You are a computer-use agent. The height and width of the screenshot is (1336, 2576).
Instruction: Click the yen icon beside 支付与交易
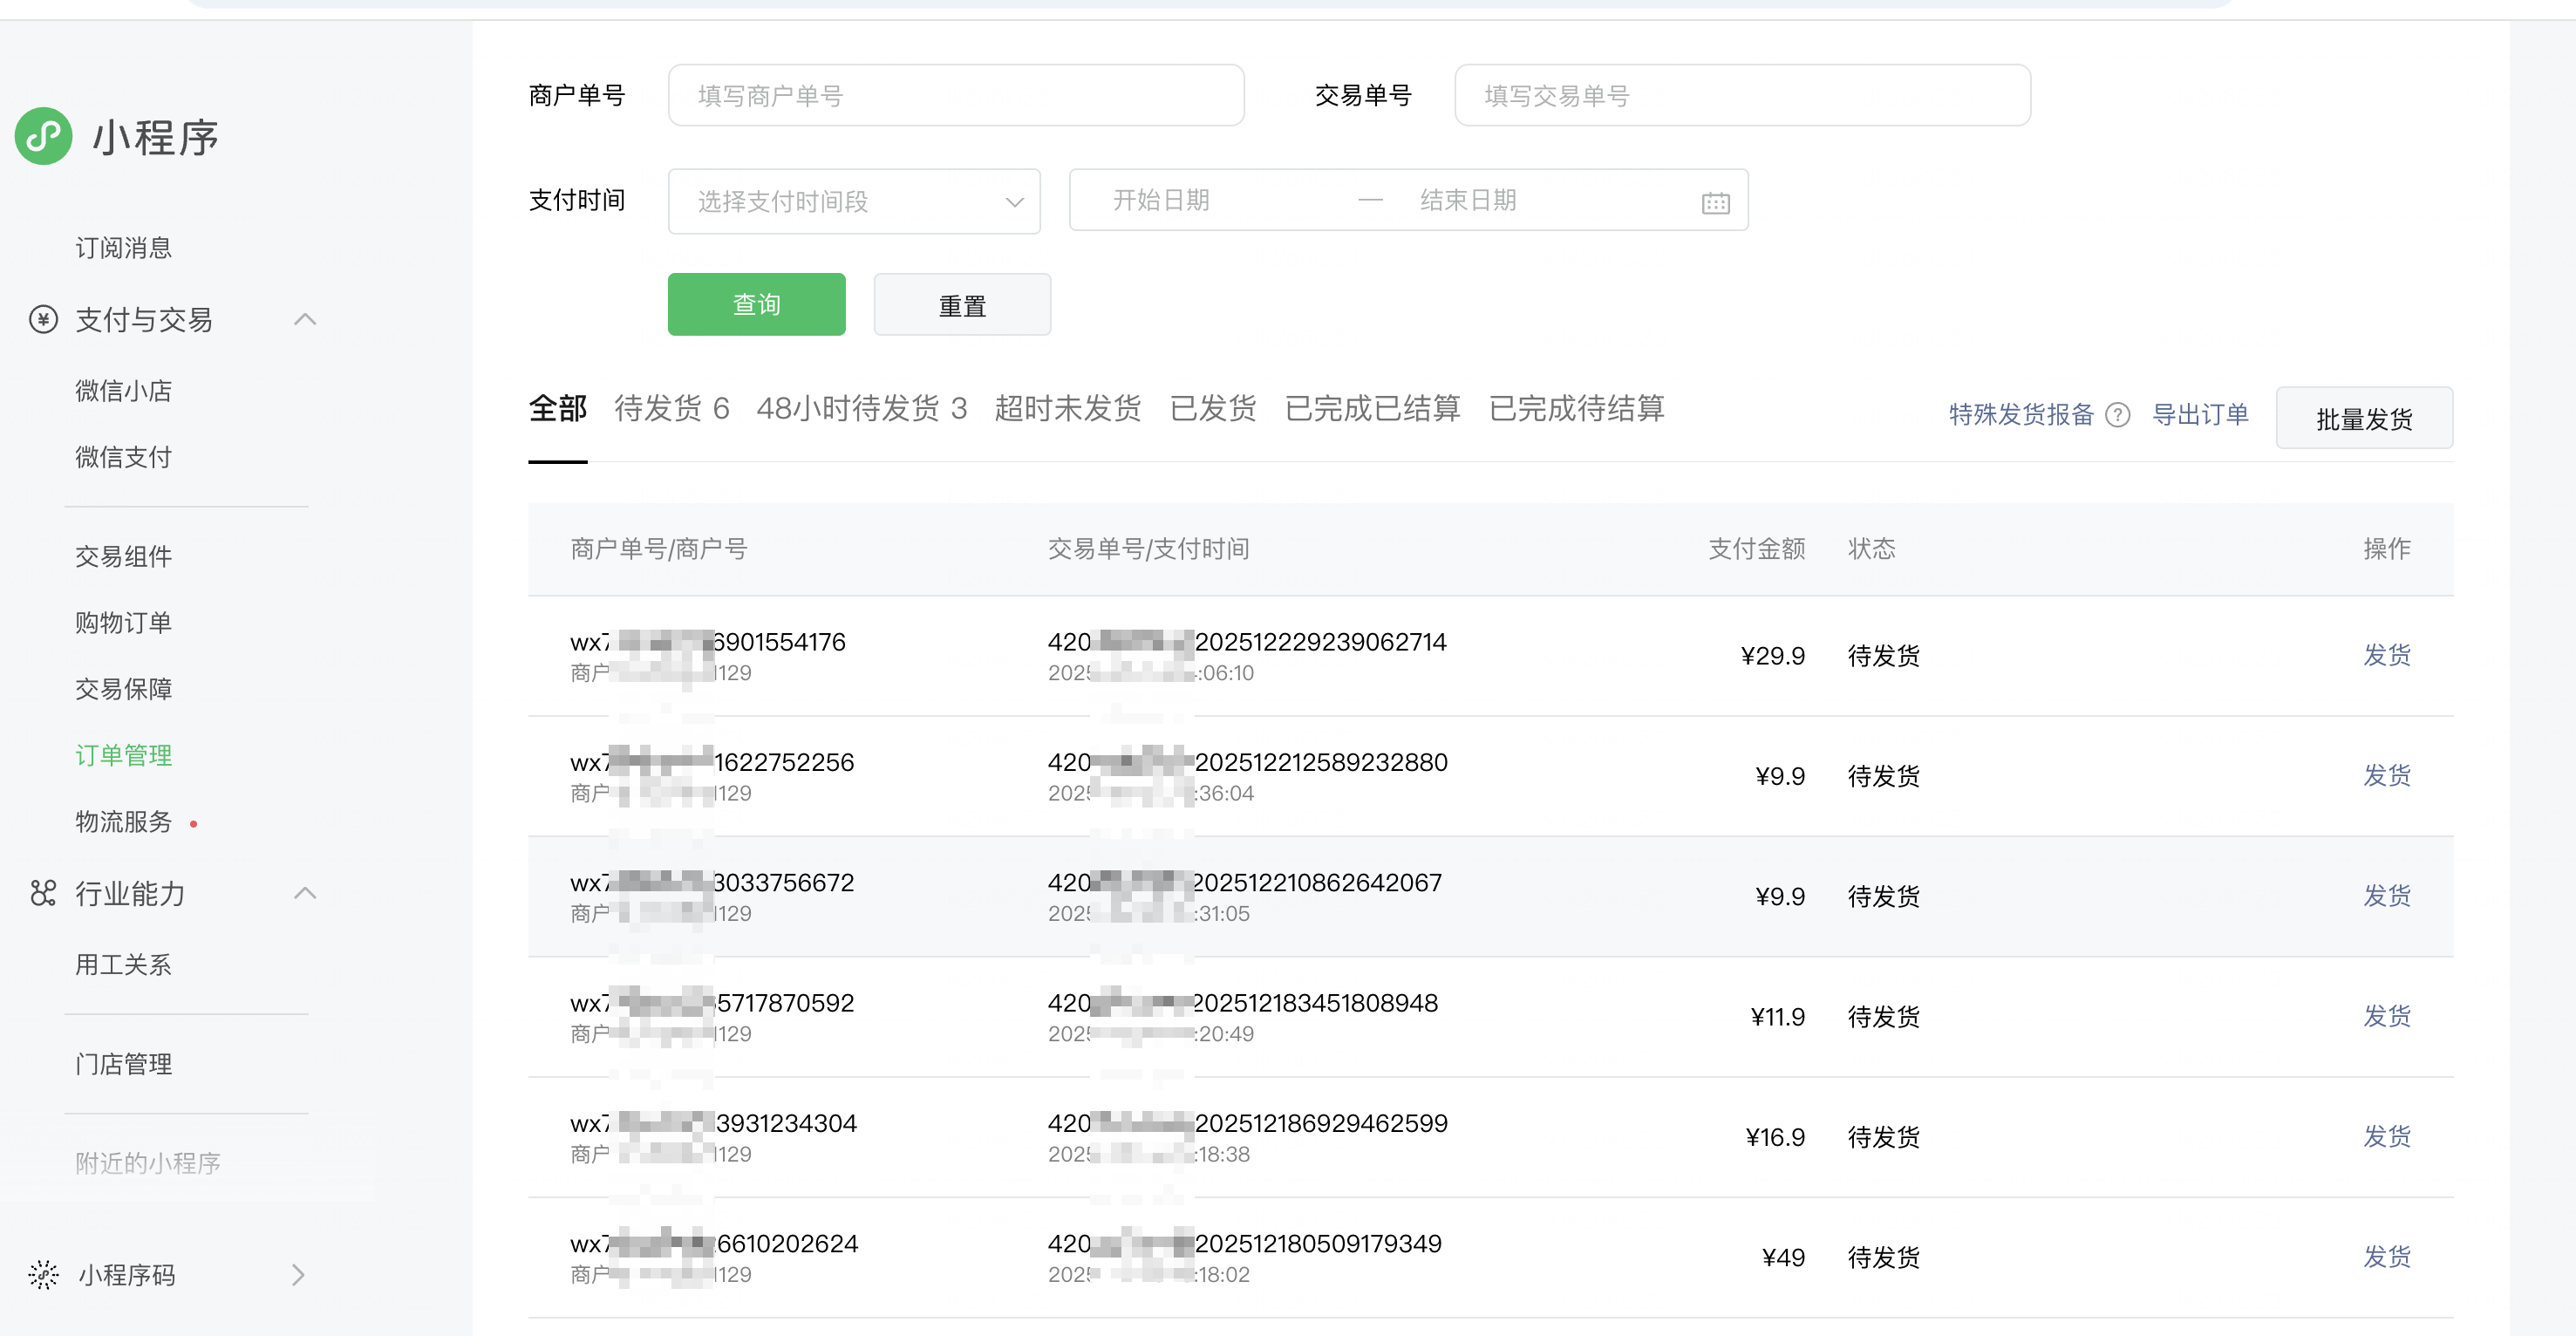click(x=43, y=320)
